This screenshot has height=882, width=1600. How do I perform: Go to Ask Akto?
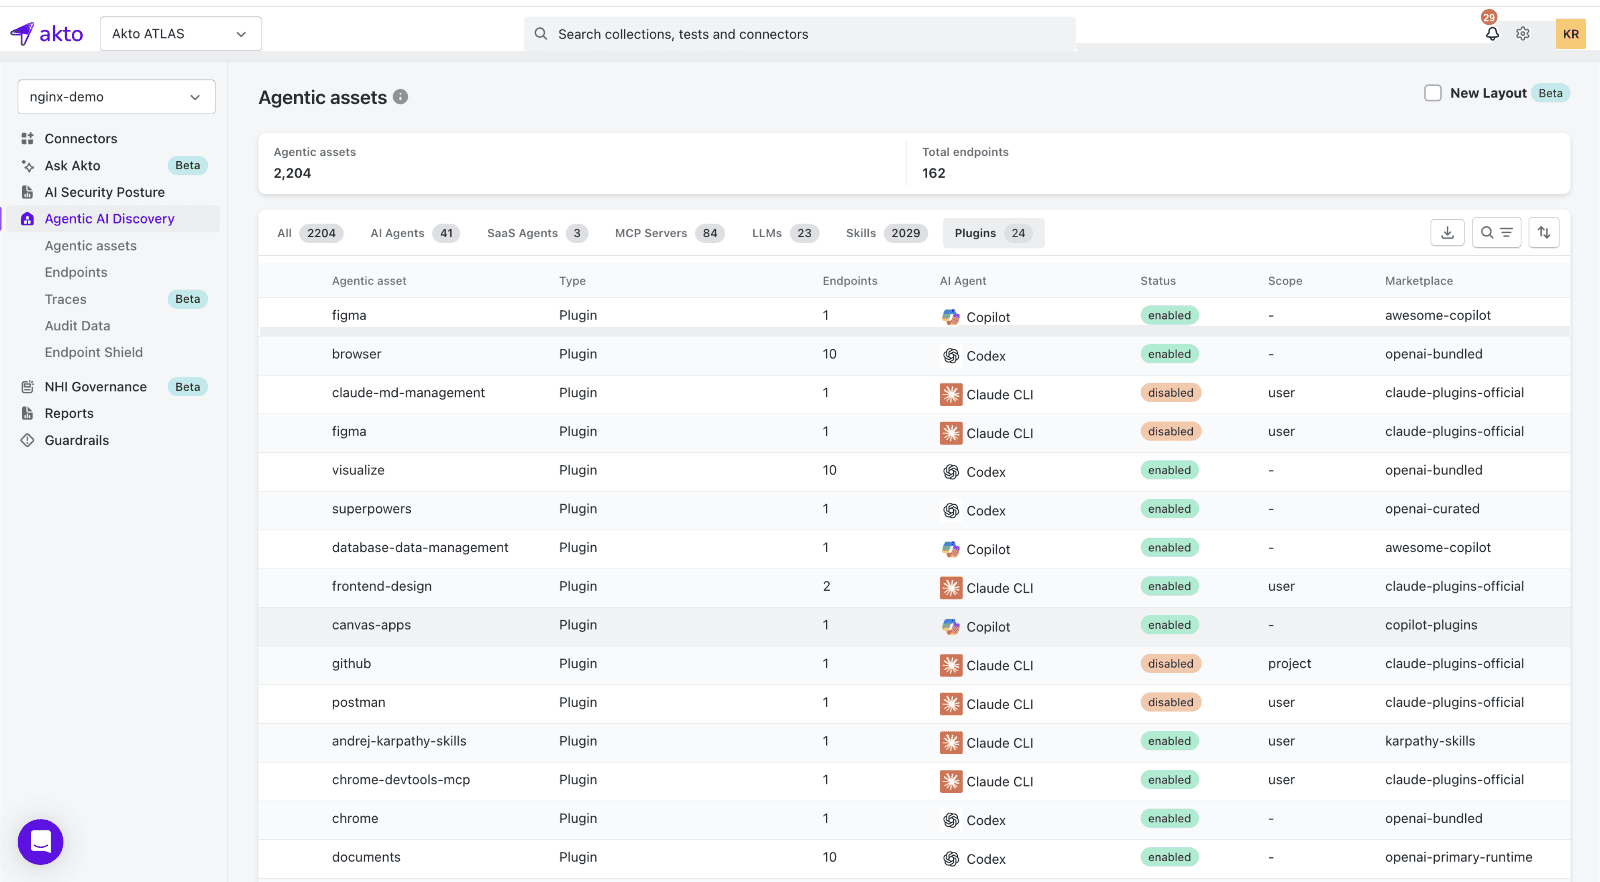[x=73, y=166]
